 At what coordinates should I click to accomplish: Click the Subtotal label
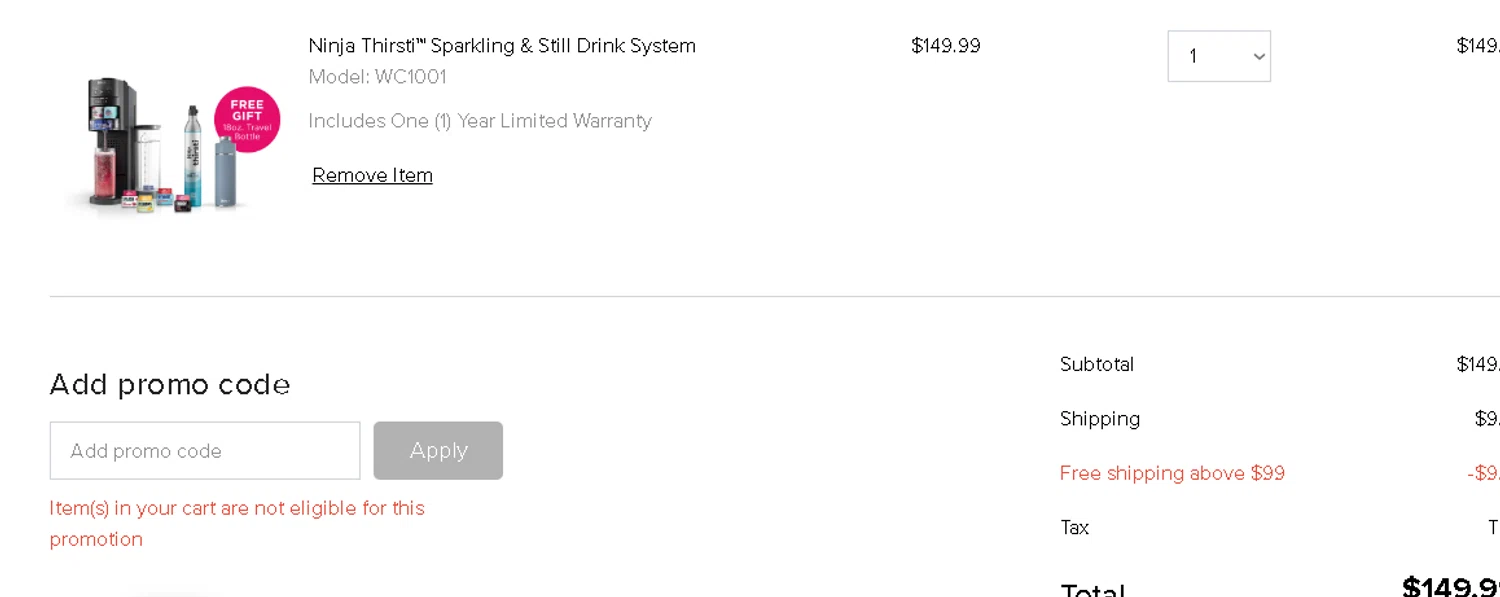click(x=1097, y=365)
